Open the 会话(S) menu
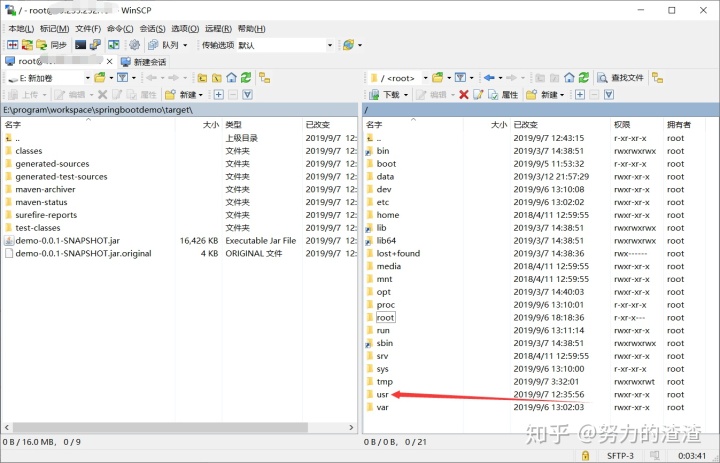This screenshot has width=720, height=463. click(152, 28)
